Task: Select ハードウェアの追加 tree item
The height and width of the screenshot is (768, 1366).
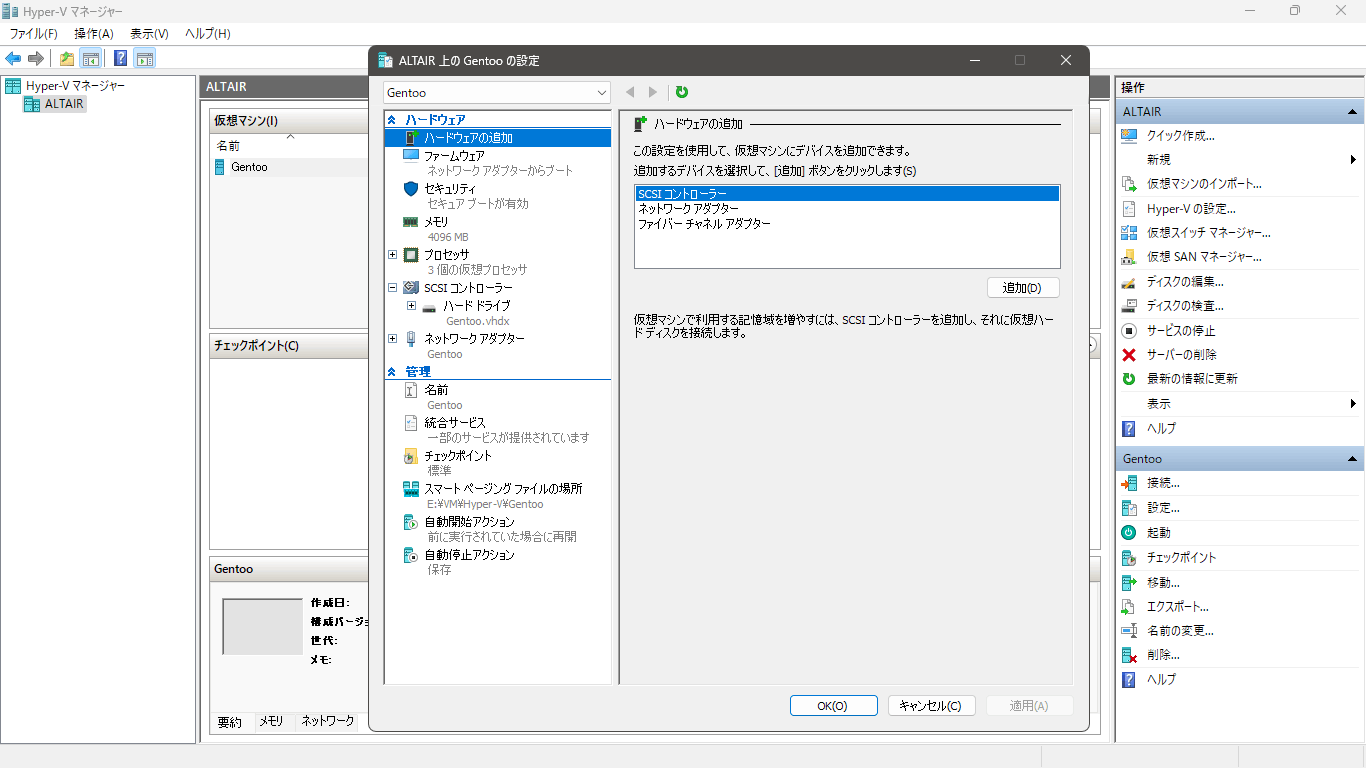Action: click(x=497, y=138)
